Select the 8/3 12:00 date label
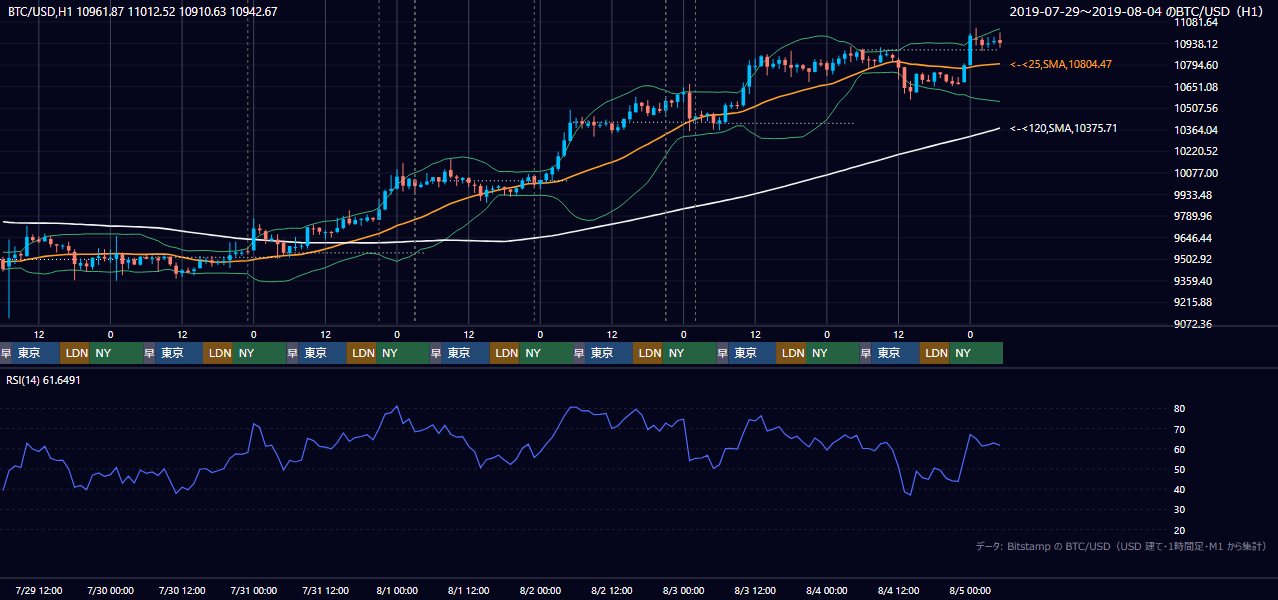Image resolution: width=1278 pixels, height=600 pixels. [x=755, y=590]
